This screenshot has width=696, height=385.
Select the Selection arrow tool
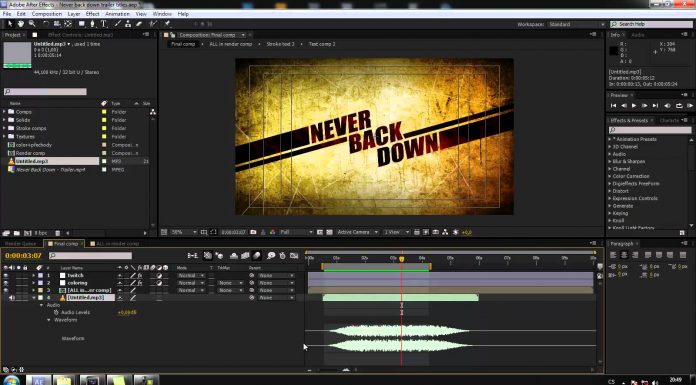point(10,24)
